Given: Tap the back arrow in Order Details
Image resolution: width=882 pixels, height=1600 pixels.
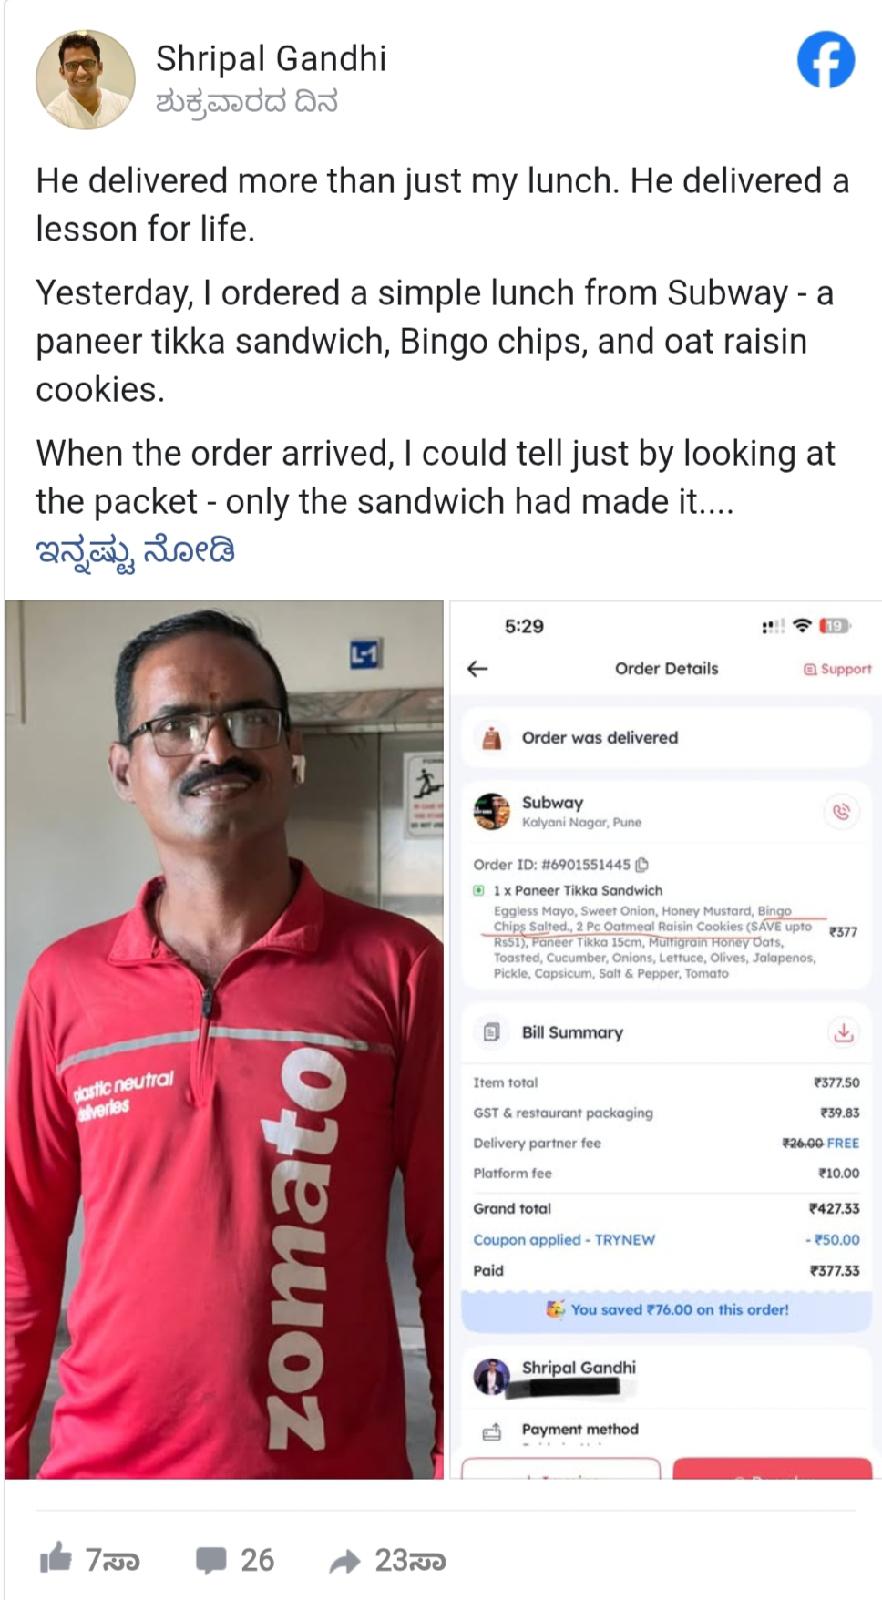Looking at the screenshot, I should (x=478, y=669).
